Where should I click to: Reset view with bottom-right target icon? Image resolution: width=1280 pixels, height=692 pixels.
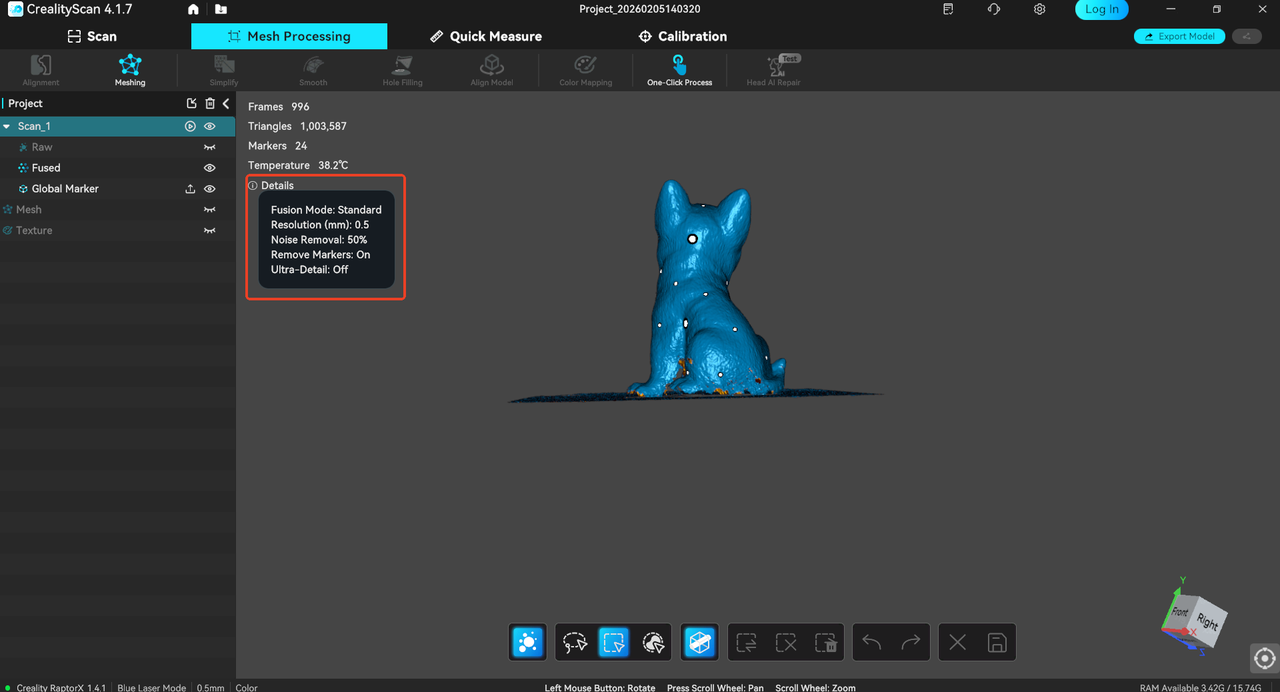(x=1264, y=658)
